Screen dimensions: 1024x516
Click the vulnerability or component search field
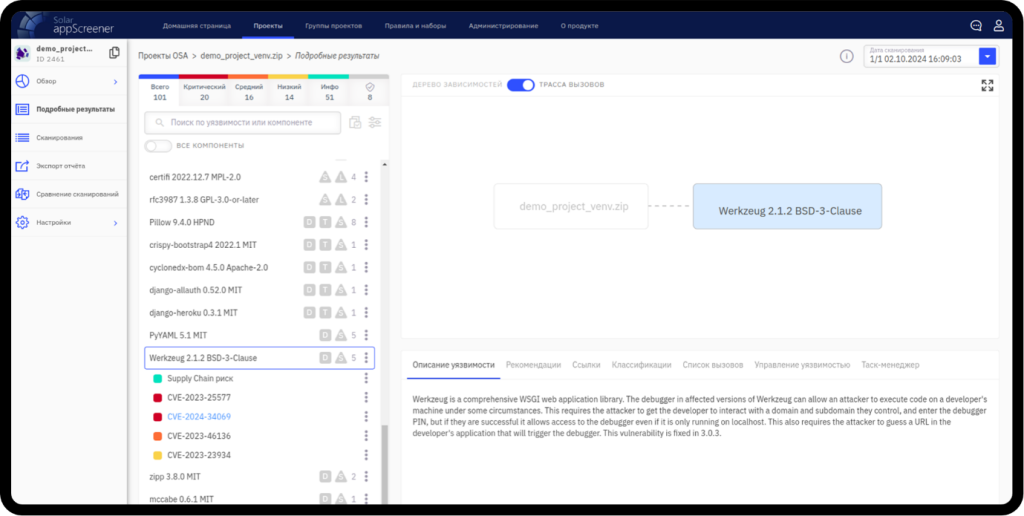(242, 122)
